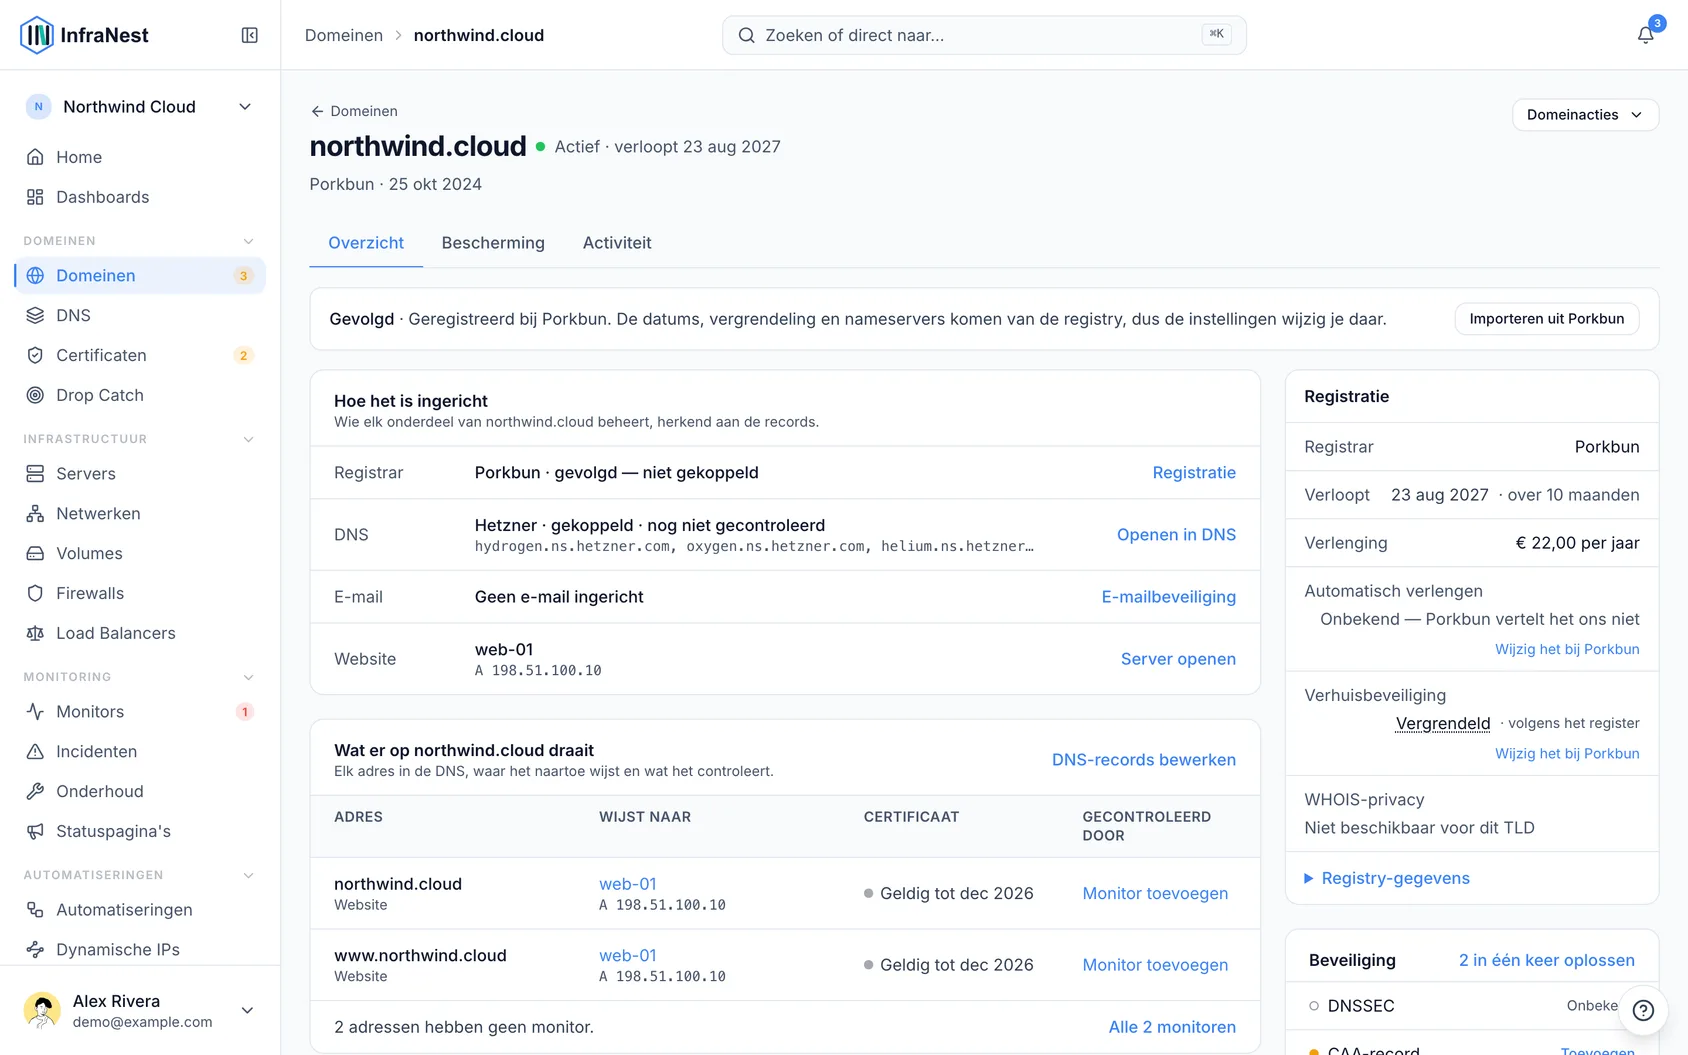Collapse the AUTOMATISERINGEN sidebar section

[x=249, y=875]
